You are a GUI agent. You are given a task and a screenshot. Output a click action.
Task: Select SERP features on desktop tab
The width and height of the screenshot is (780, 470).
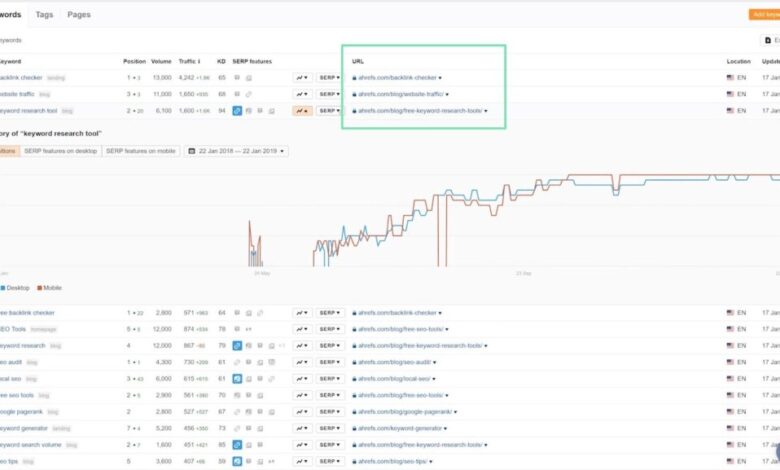pos(61,151)
